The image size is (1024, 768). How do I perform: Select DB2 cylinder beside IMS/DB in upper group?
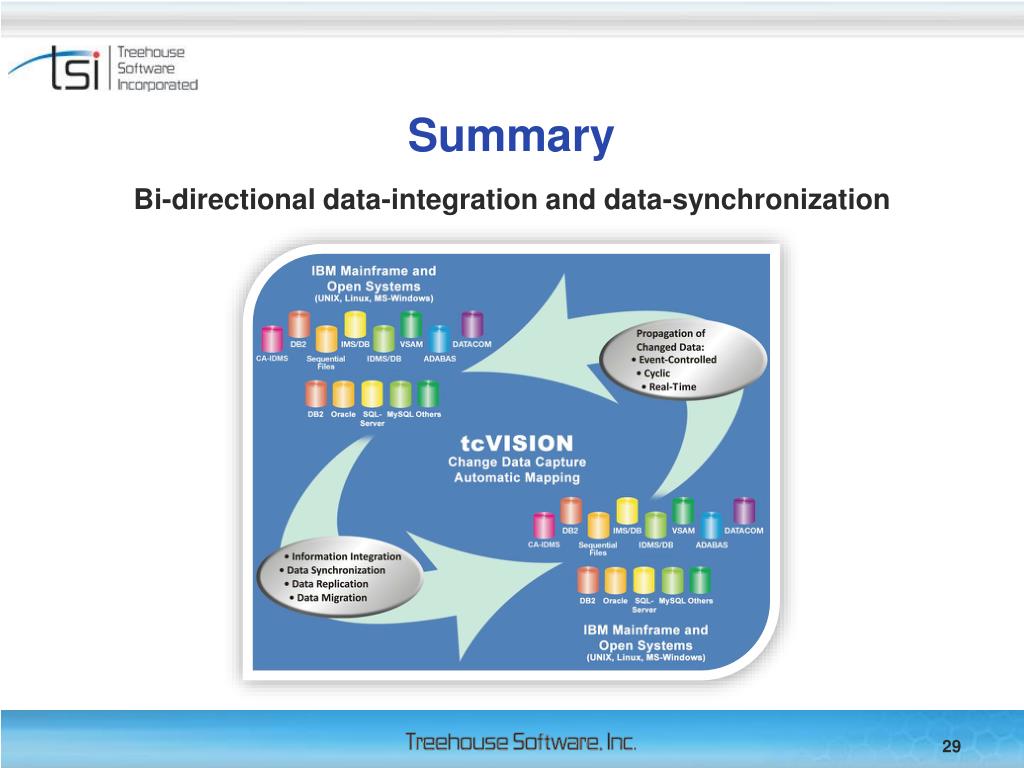click(299, 325)
